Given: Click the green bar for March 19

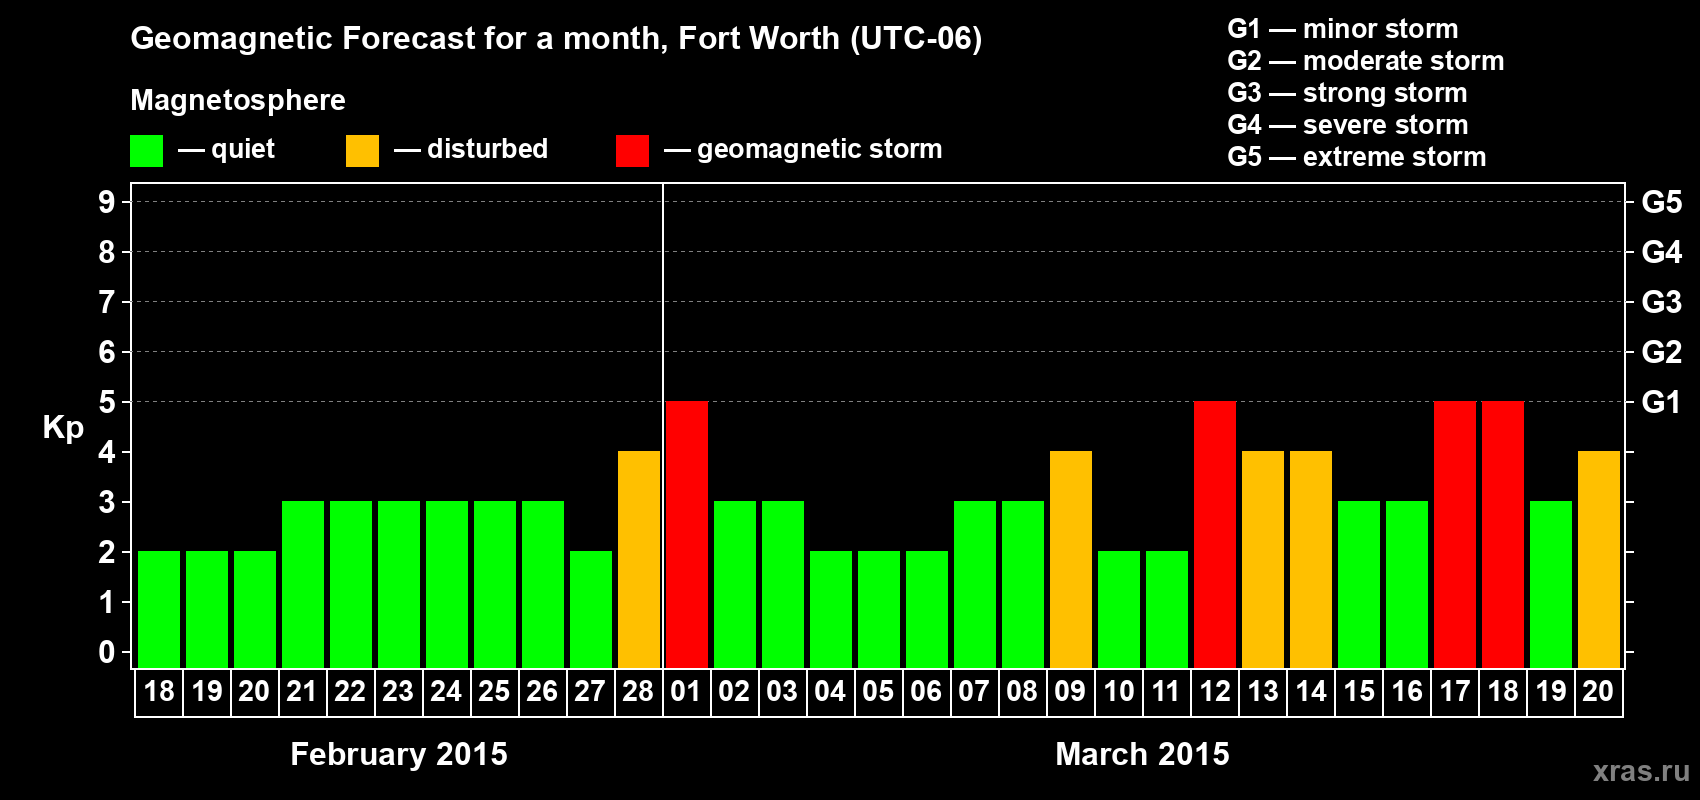Looking at the screenshot, I should (x=1551, y=584).
